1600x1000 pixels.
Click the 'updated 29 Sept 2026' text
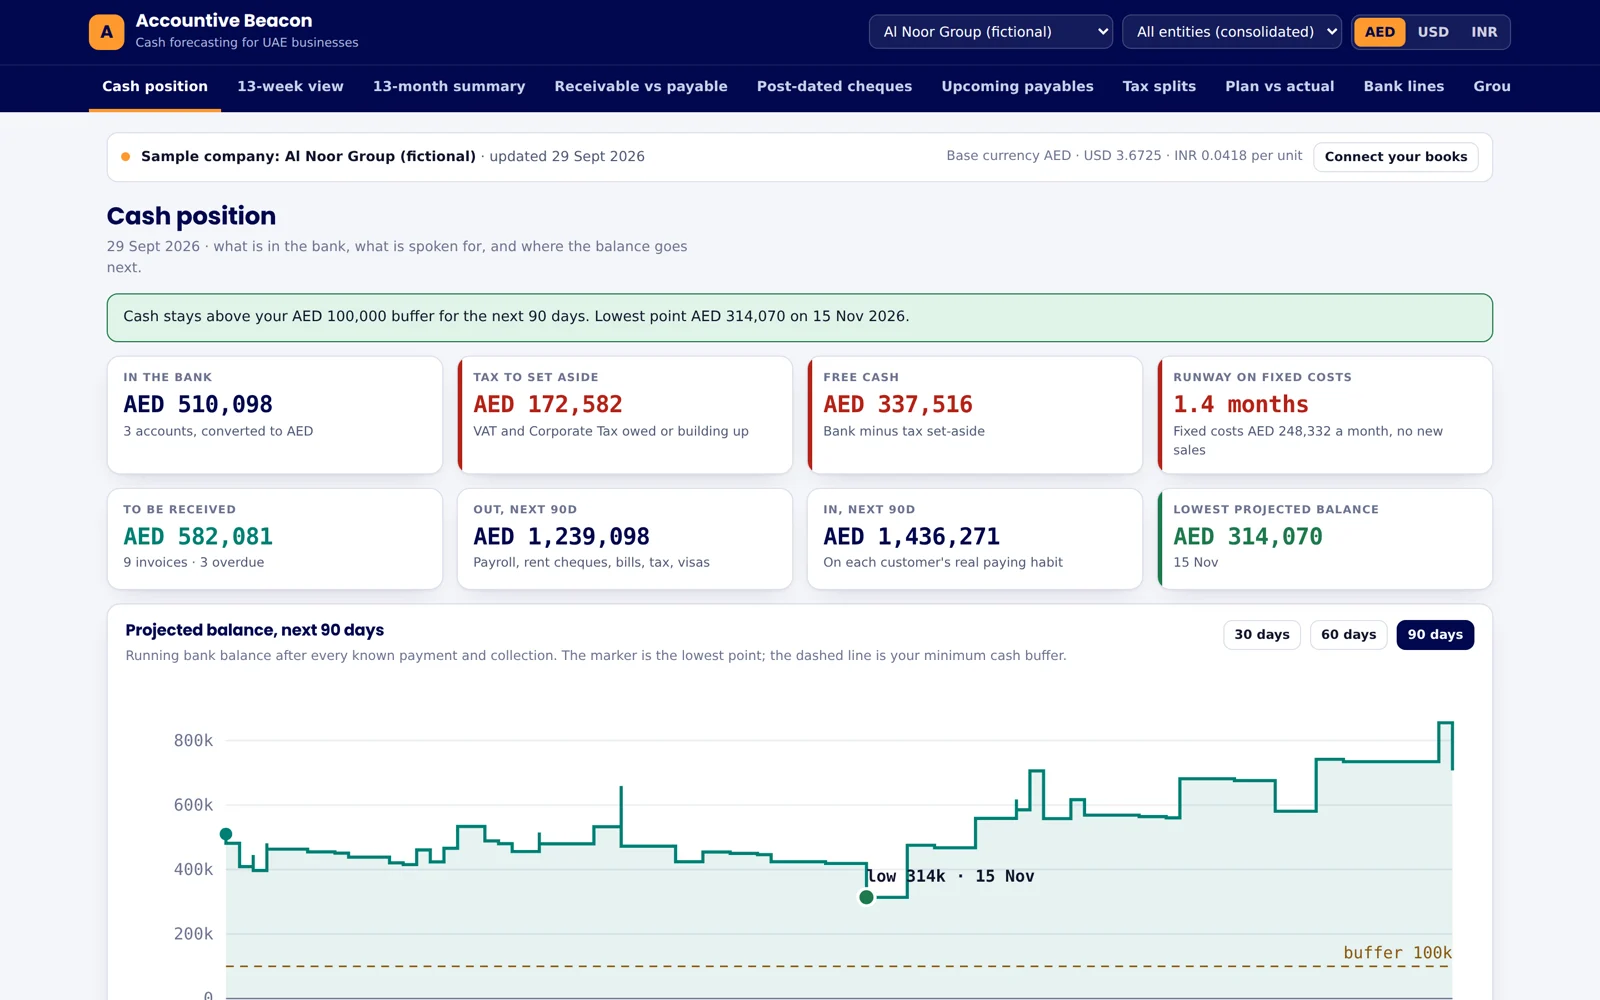(567, 157)
